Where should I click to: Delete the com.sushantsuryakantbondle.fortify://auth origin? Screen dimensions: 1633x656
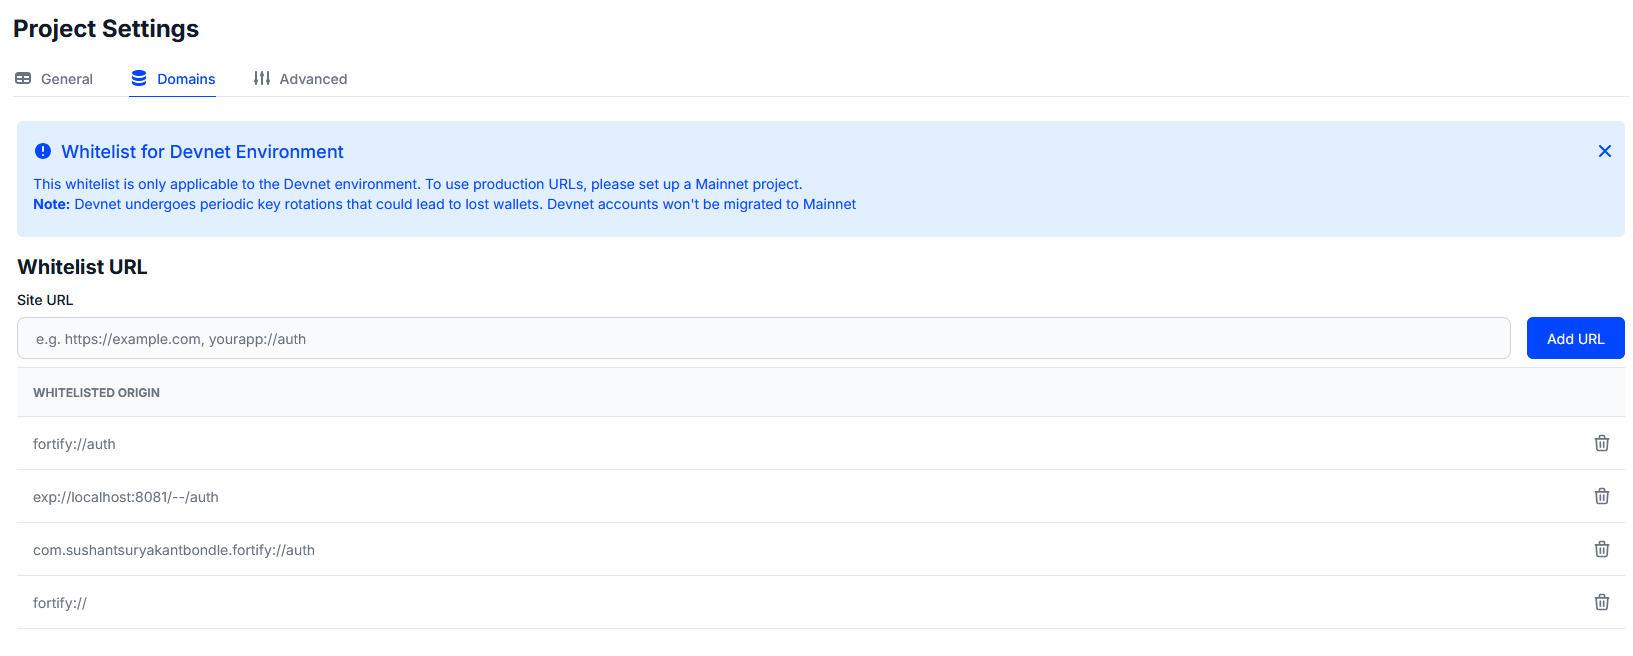(x=1601, y=549)
